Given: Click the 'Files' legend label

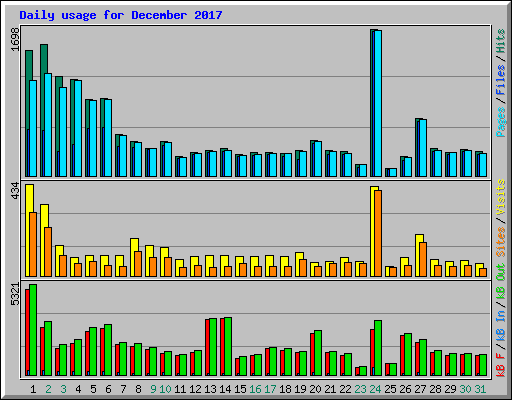Looking at the screenshot, I should tap(501, 80).
